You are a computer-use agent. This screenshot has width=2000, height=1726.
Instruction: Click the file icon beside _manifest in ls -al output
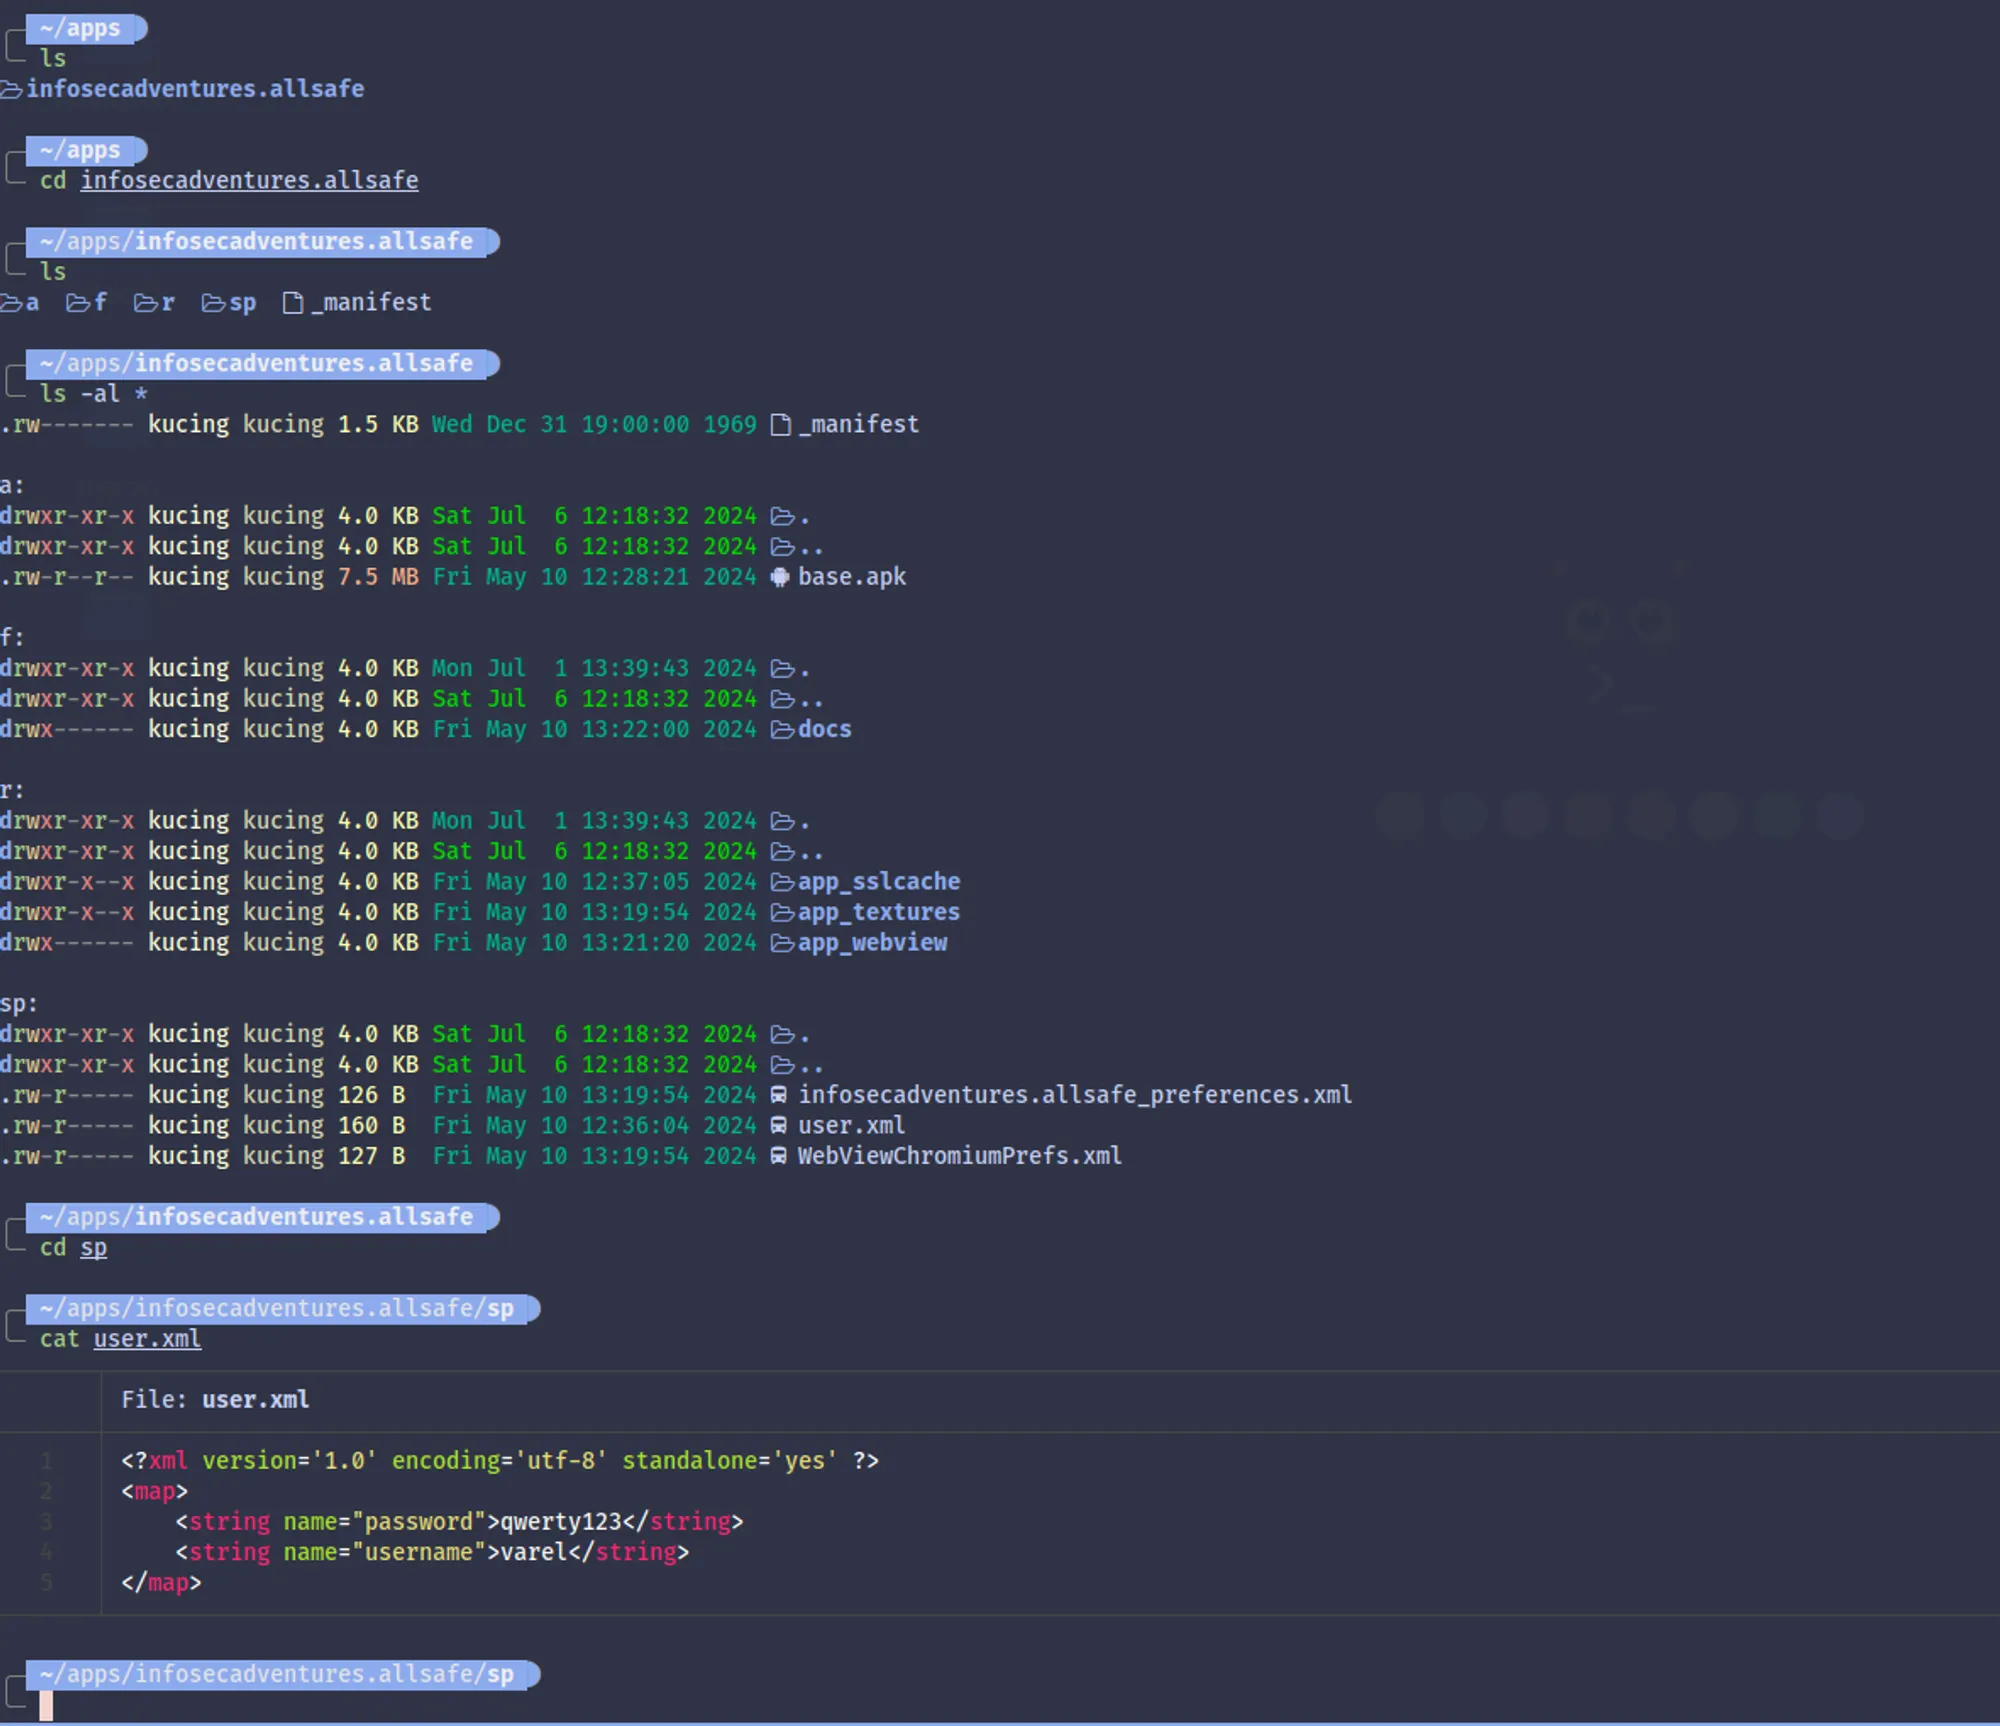781,425
